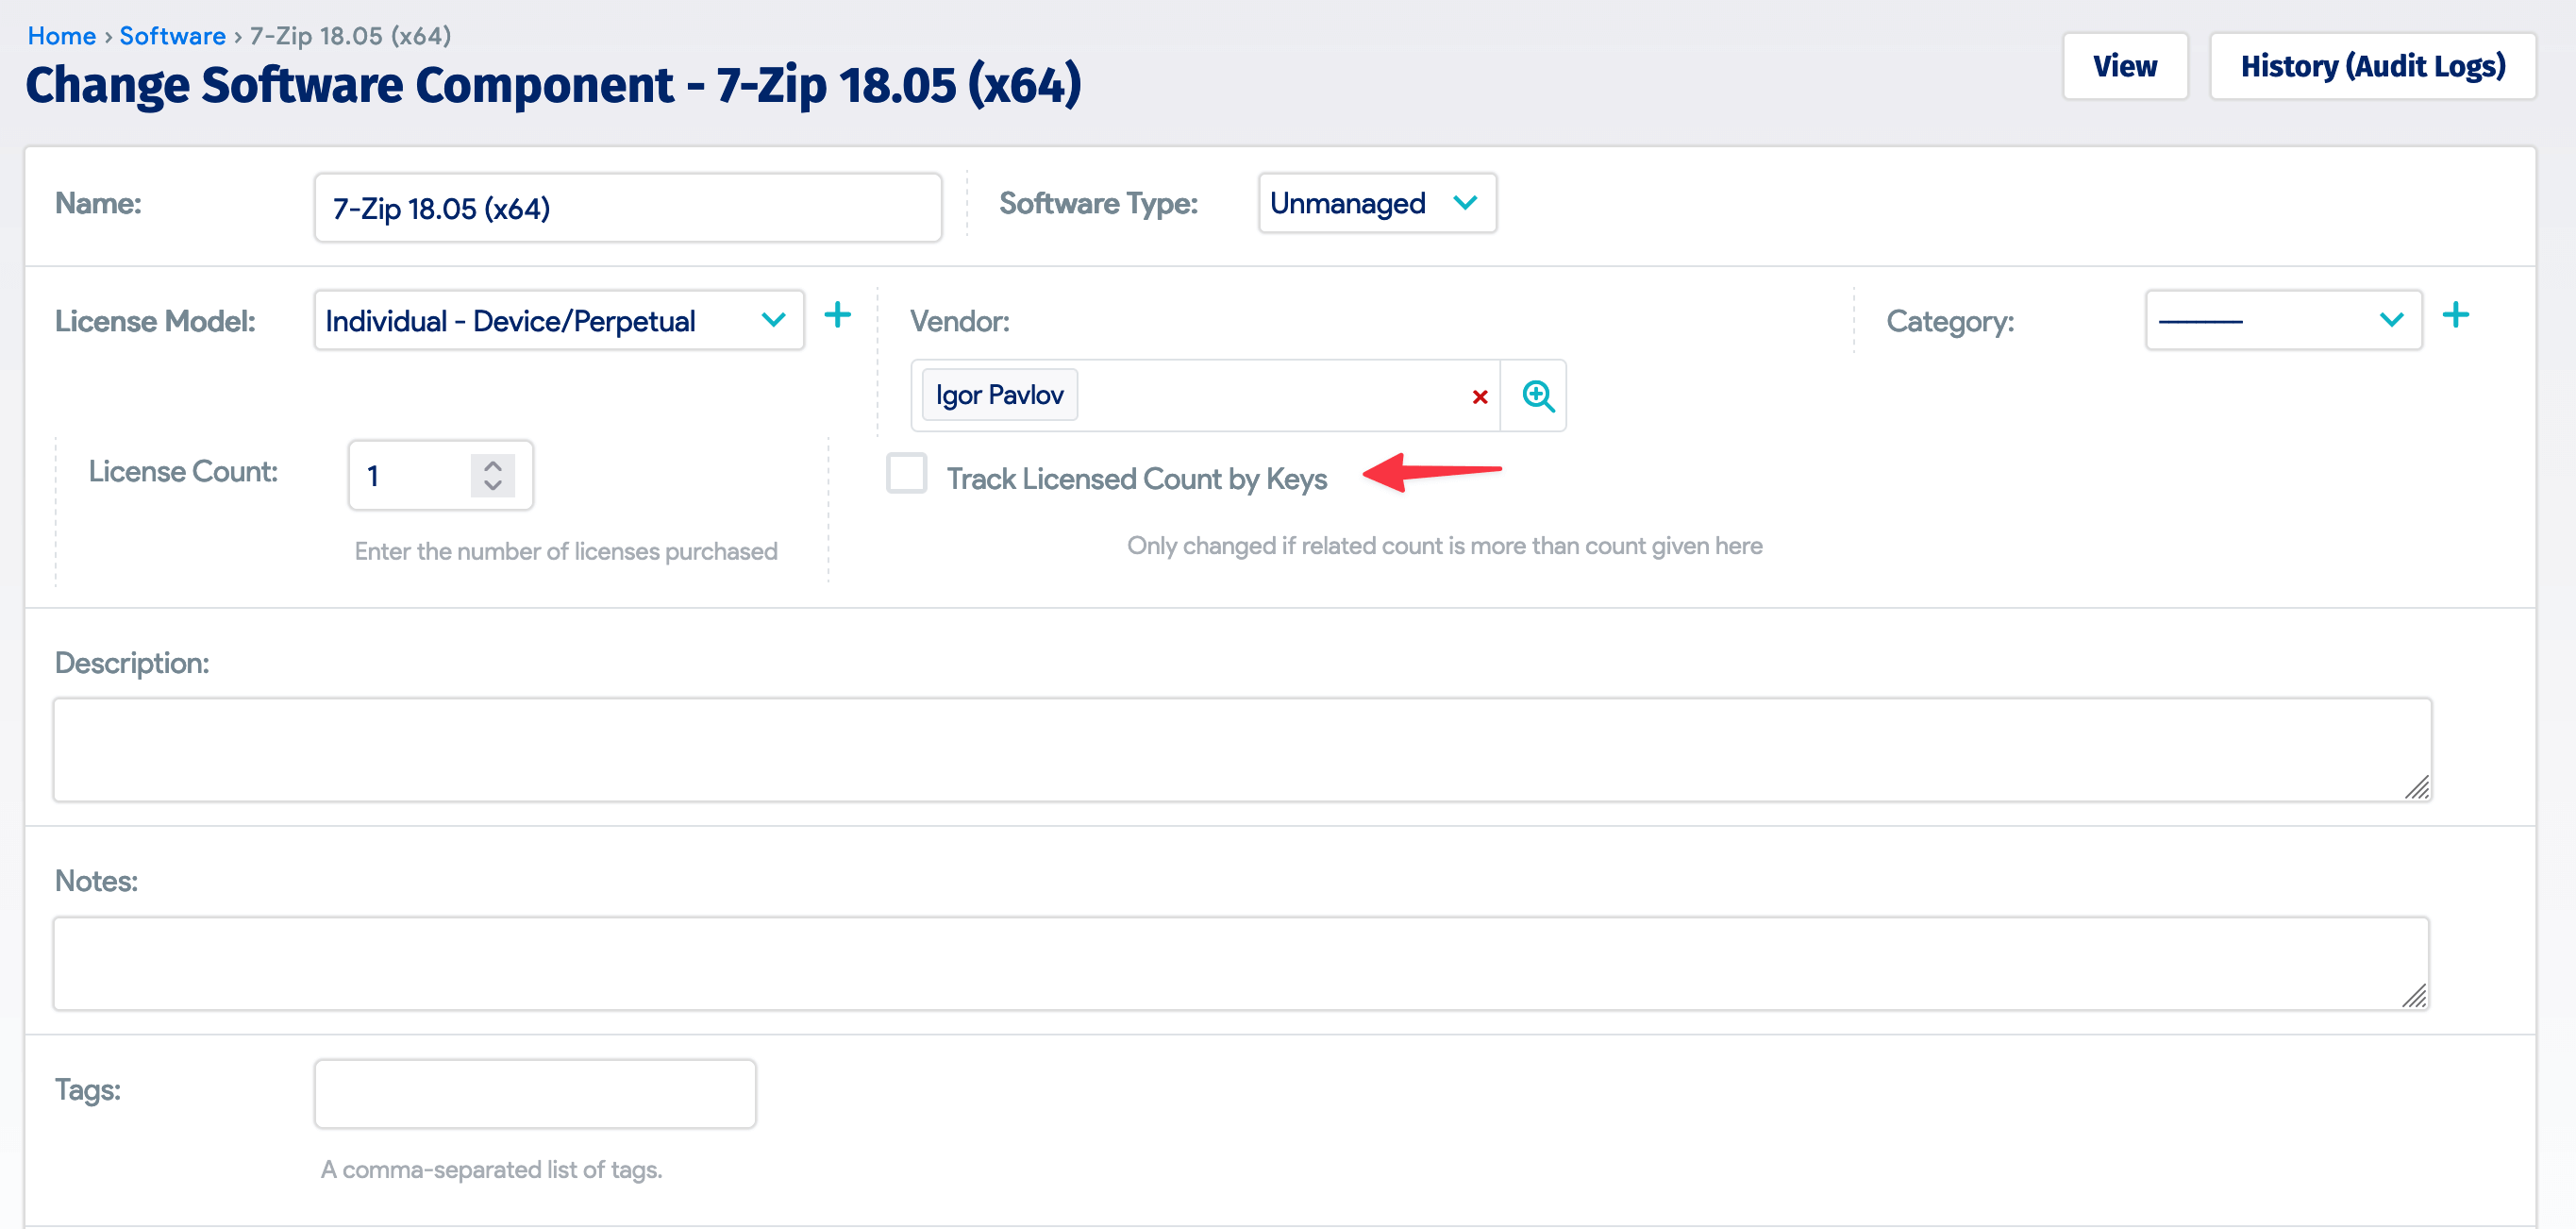
Task: Check the Track Licensed Count checkbox
Action: point(907,475)
